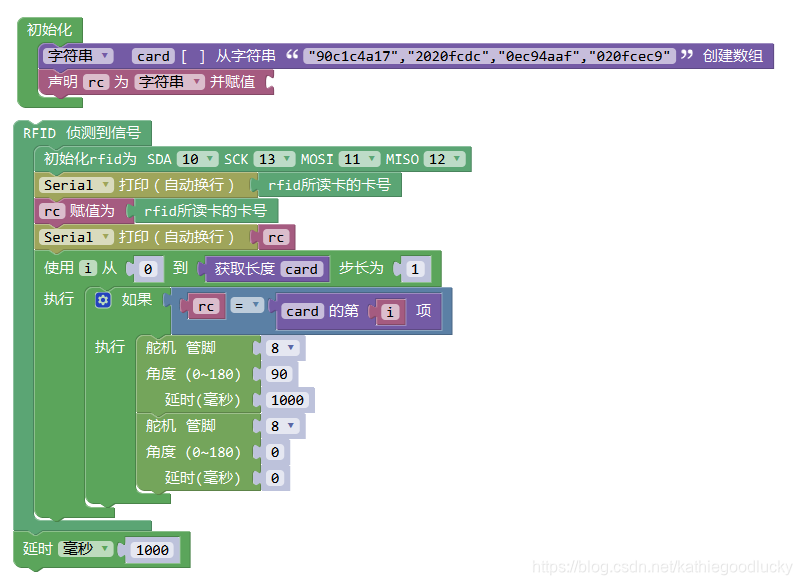Edit the card array name field
802x585 pixels.
[x=153, y=56]
